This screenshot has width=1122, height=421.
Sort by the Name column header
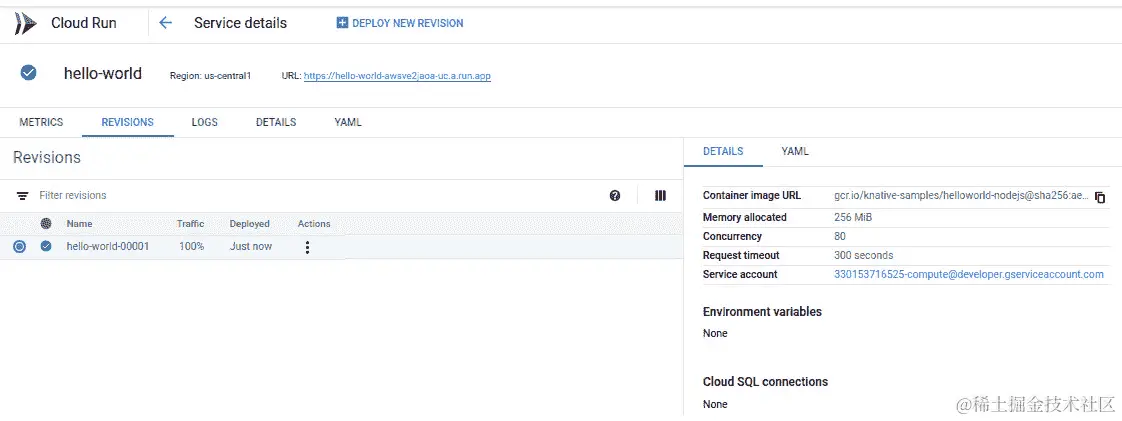pos(79,223)
